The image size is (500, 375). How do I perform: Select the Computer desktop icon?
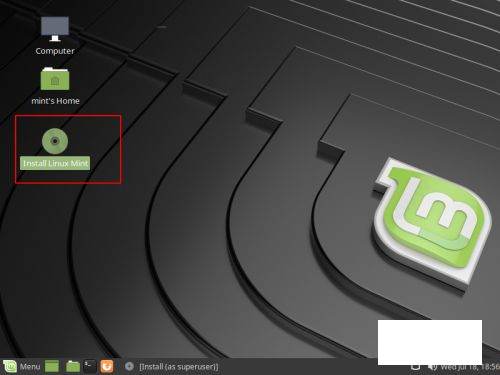tap(55, 29)
